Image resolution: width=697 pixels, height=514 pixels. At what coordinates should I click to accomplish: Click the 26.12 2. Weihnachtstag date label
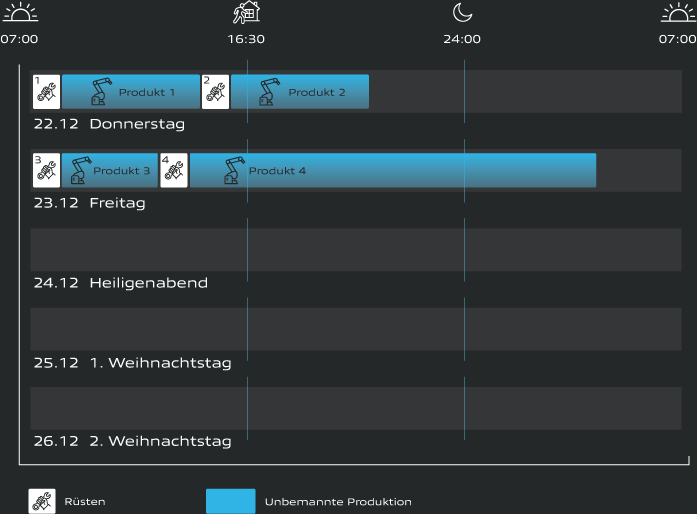132,441
